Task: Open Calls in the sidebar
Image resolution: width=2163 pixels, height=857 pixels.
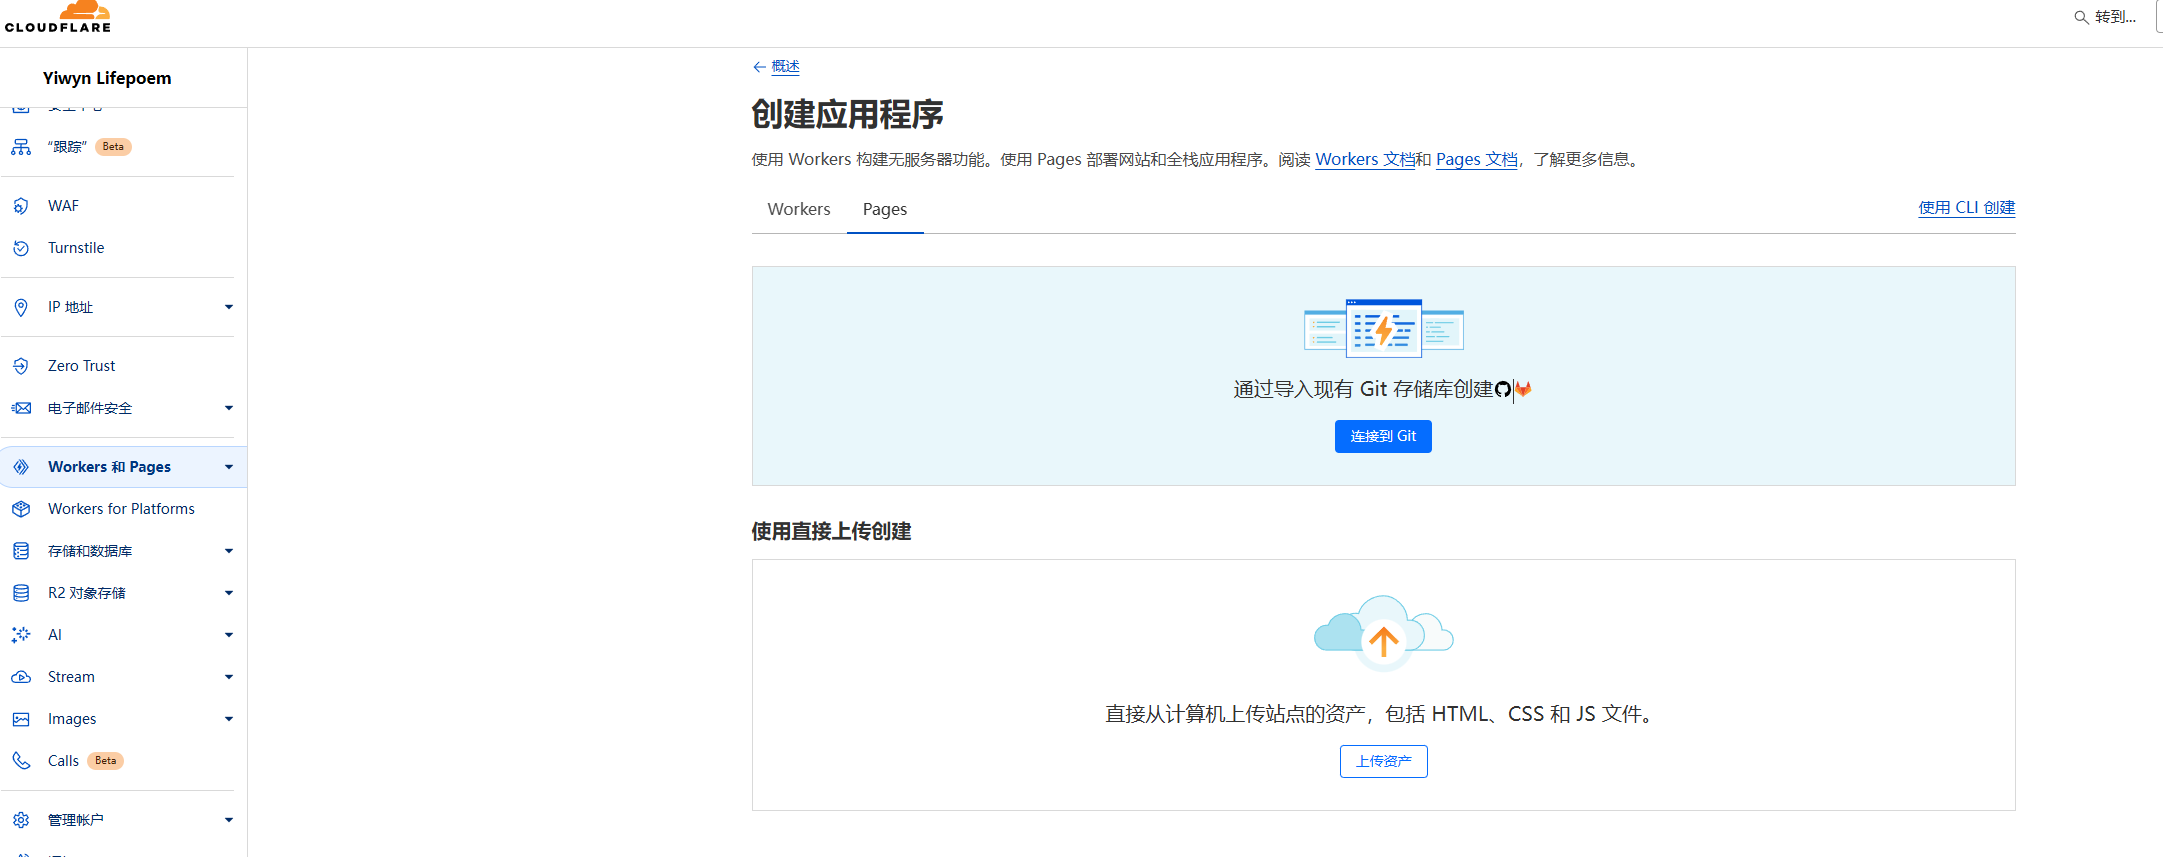Action: pyautogui.click(x=63, y=761)
